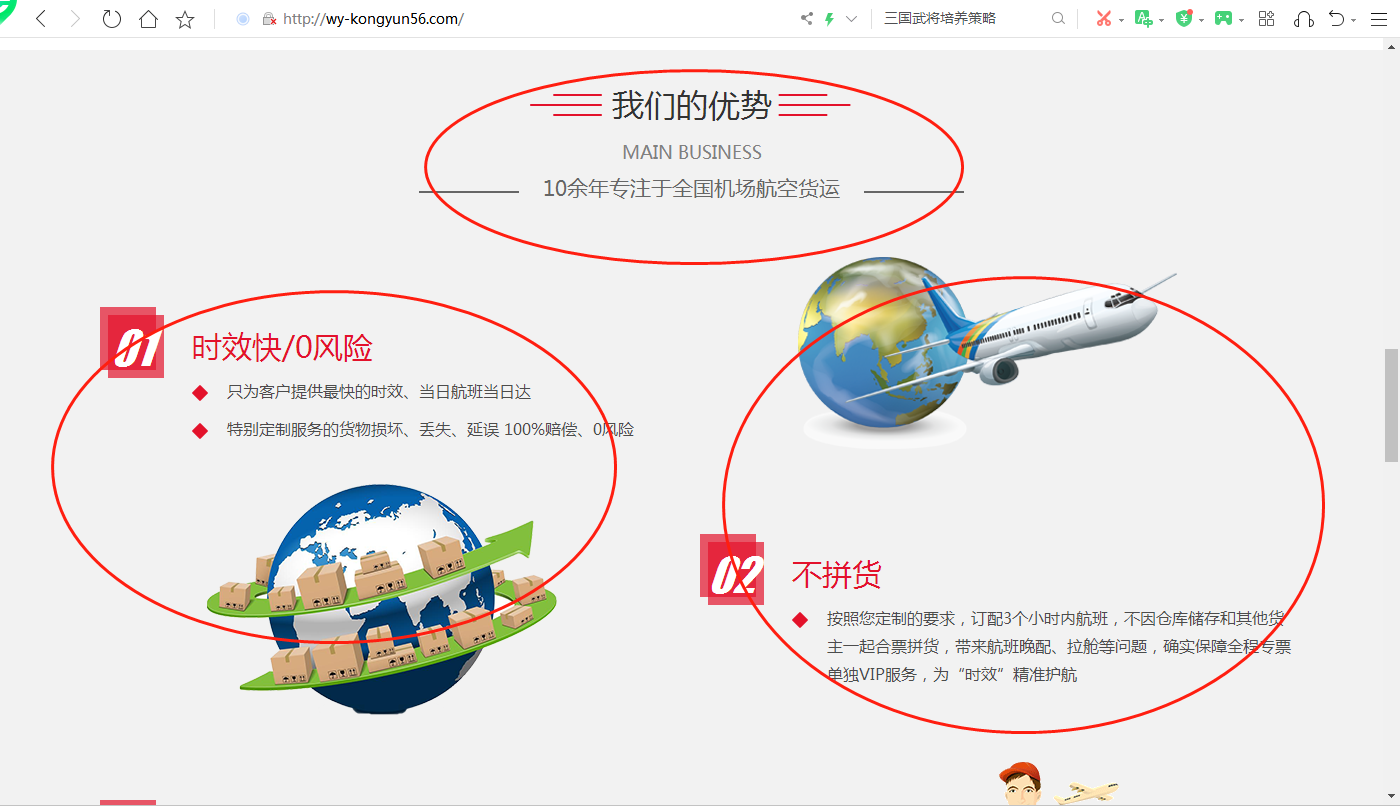Viewport: 1400px width, 806px height.
Task: Open the browser home page
Action: coord(148,19)
